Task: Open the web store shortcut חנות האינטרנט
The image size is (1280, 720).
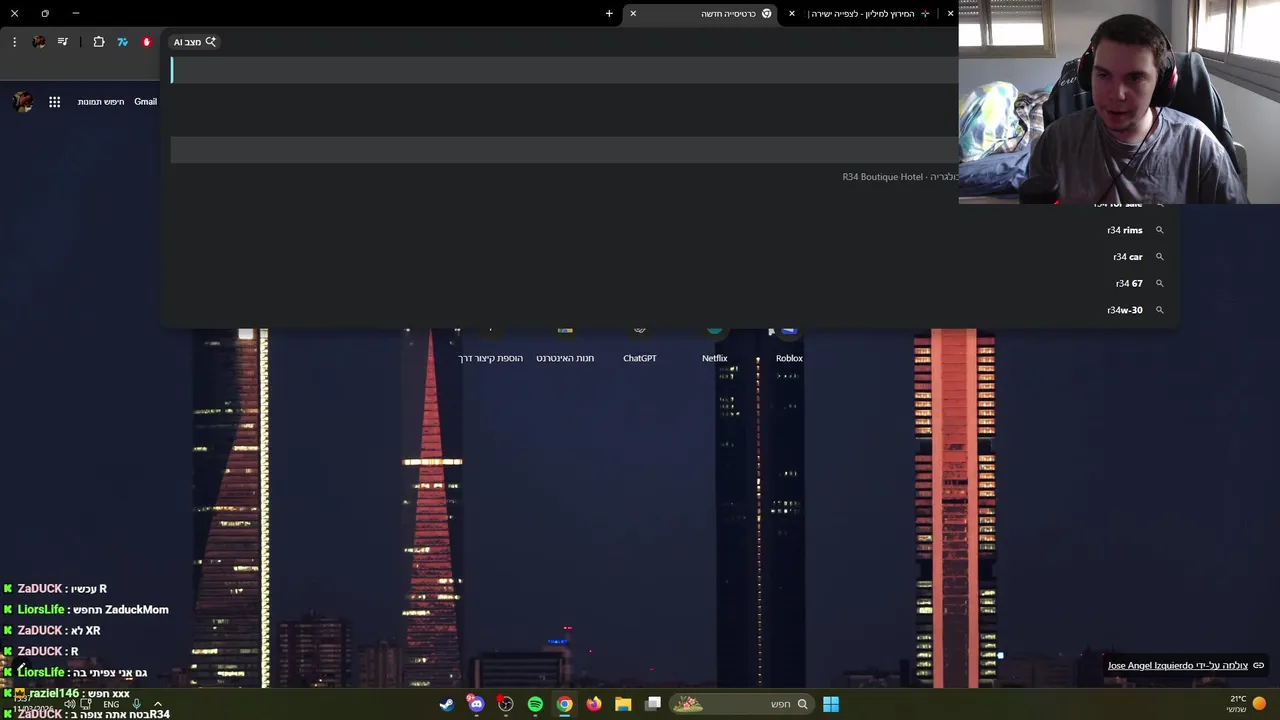Action: coord(565,345)
